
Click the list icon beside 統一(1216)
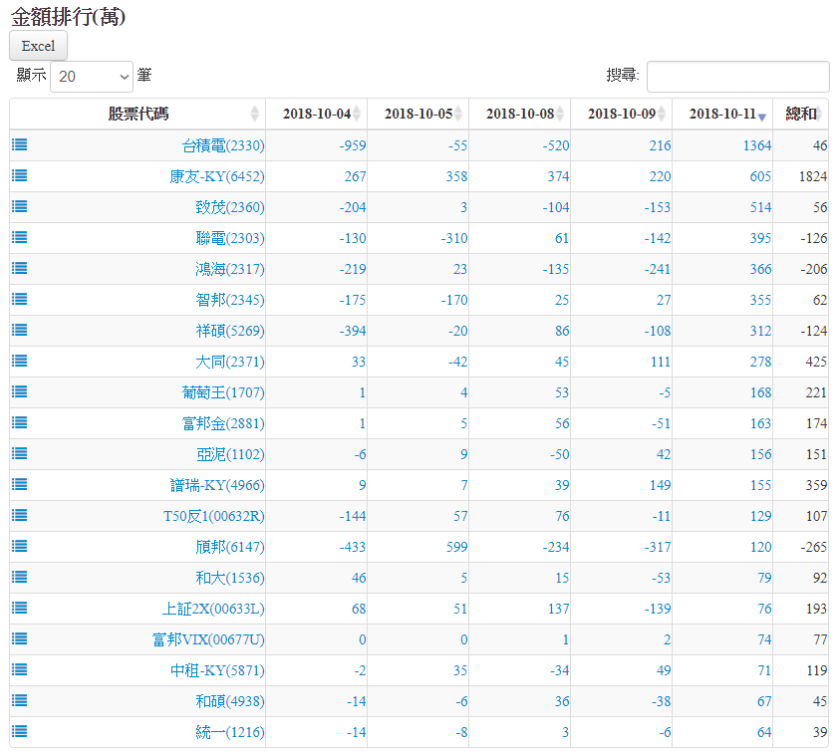point(20,731)
